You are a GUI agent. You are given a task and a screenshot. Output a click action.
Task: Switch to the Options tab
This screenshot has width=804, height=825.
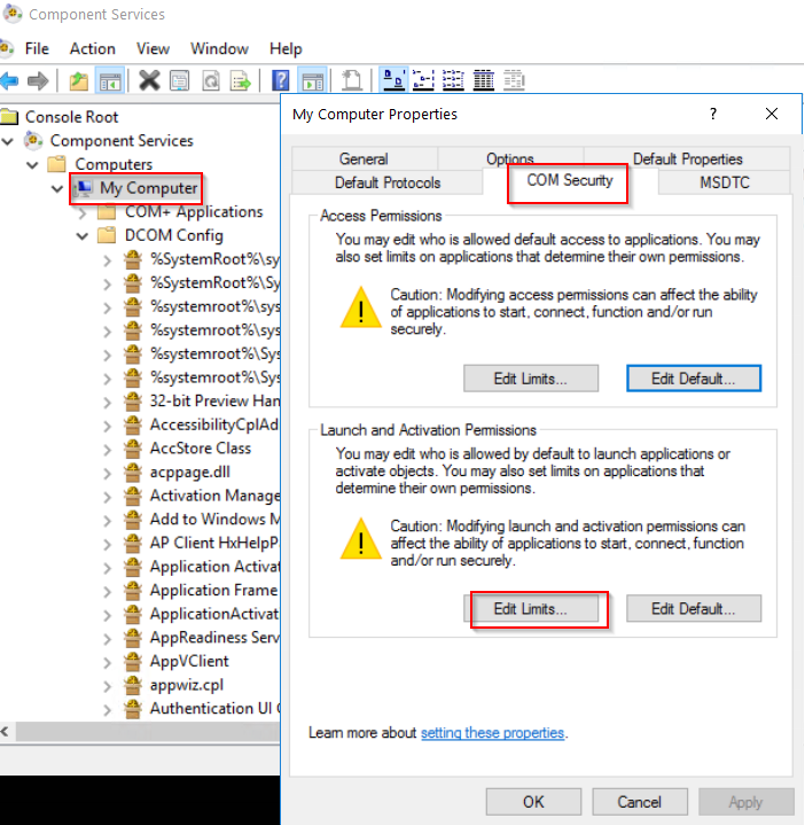tap(510, 157)
